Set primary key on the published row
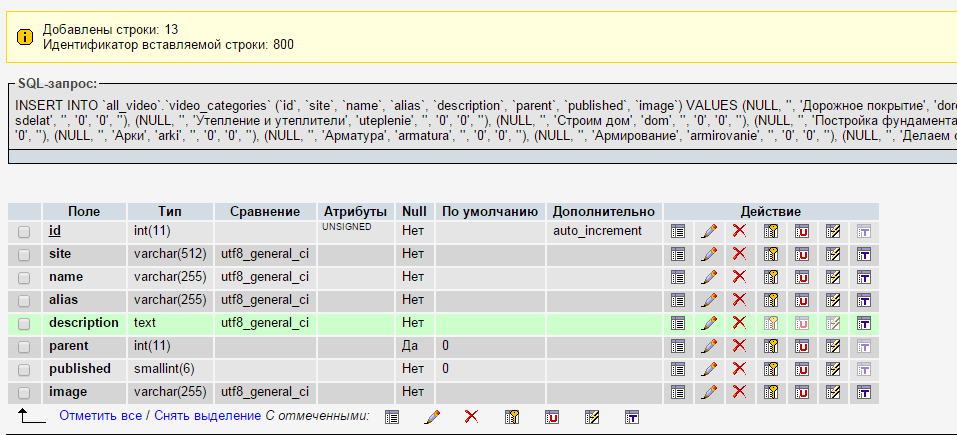 pos(771,369)
